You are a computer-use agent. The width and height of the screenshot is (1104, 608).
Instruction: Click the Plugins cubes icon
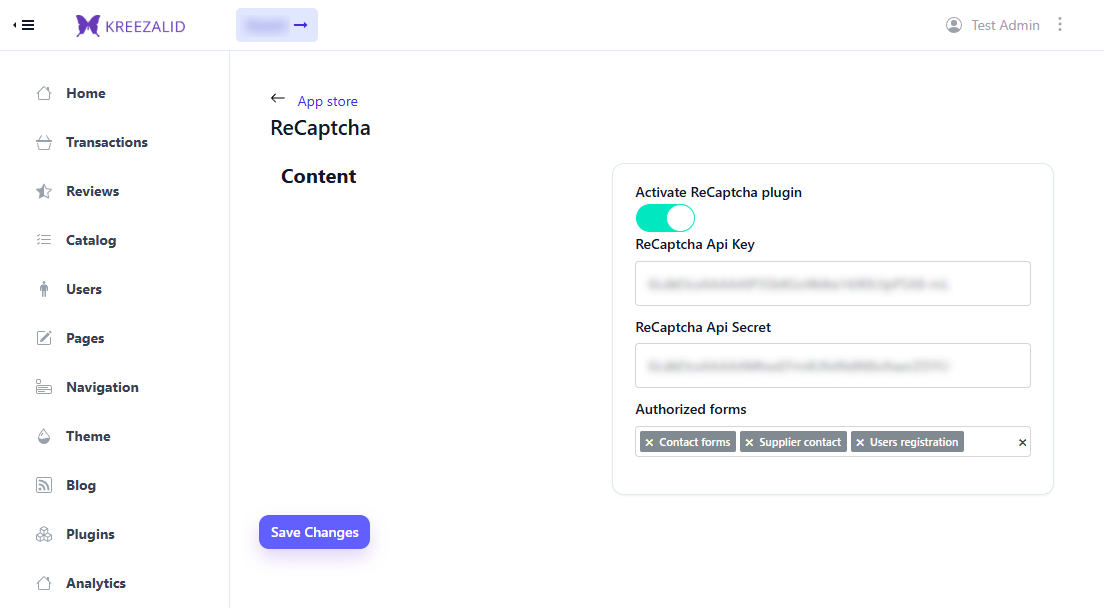pyautogui.click(x=44, y=534)
